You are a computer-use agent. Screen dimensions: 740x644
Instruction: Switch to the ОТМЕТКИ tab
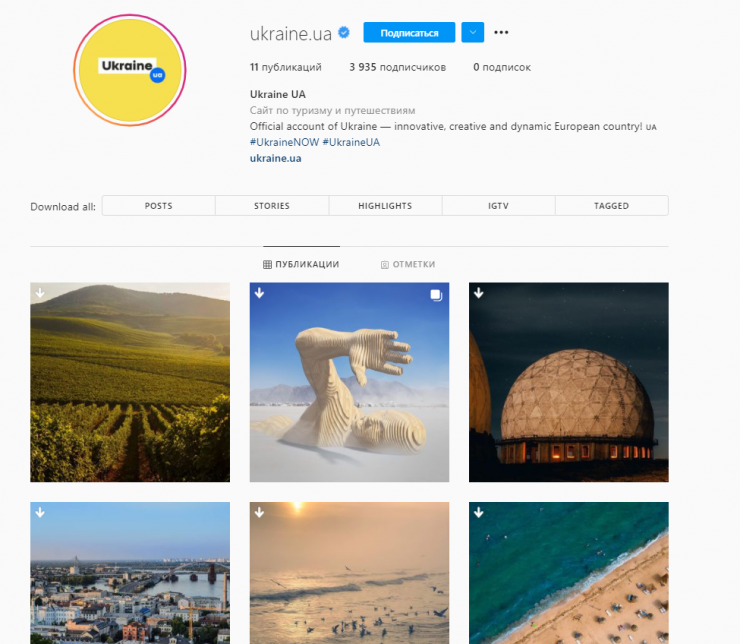408,264
